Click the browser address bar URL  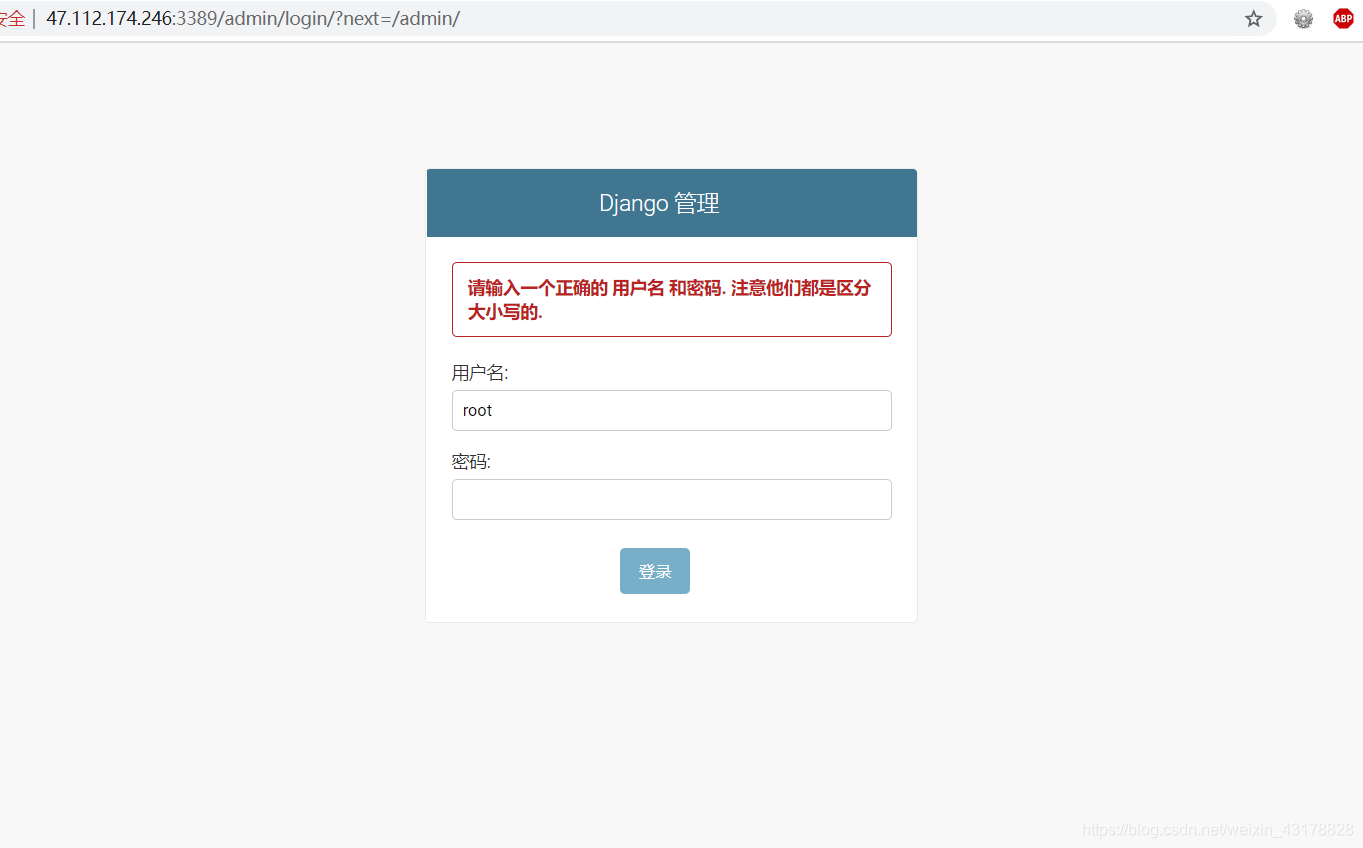(253, 19)
